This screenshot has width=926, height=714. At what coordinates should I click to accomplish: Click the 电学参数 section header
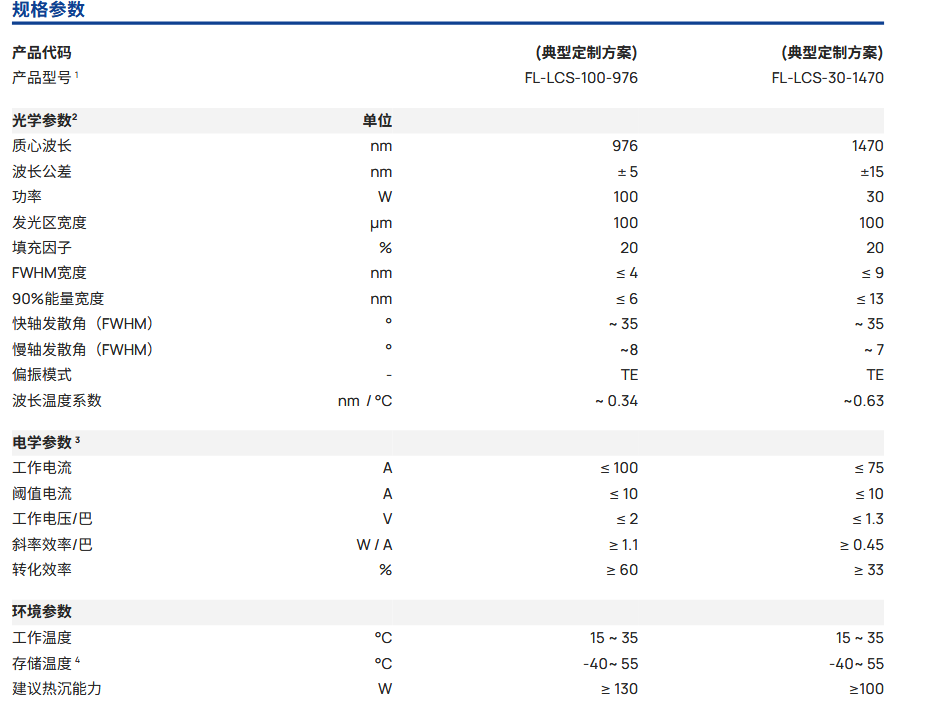click(42, 442)
